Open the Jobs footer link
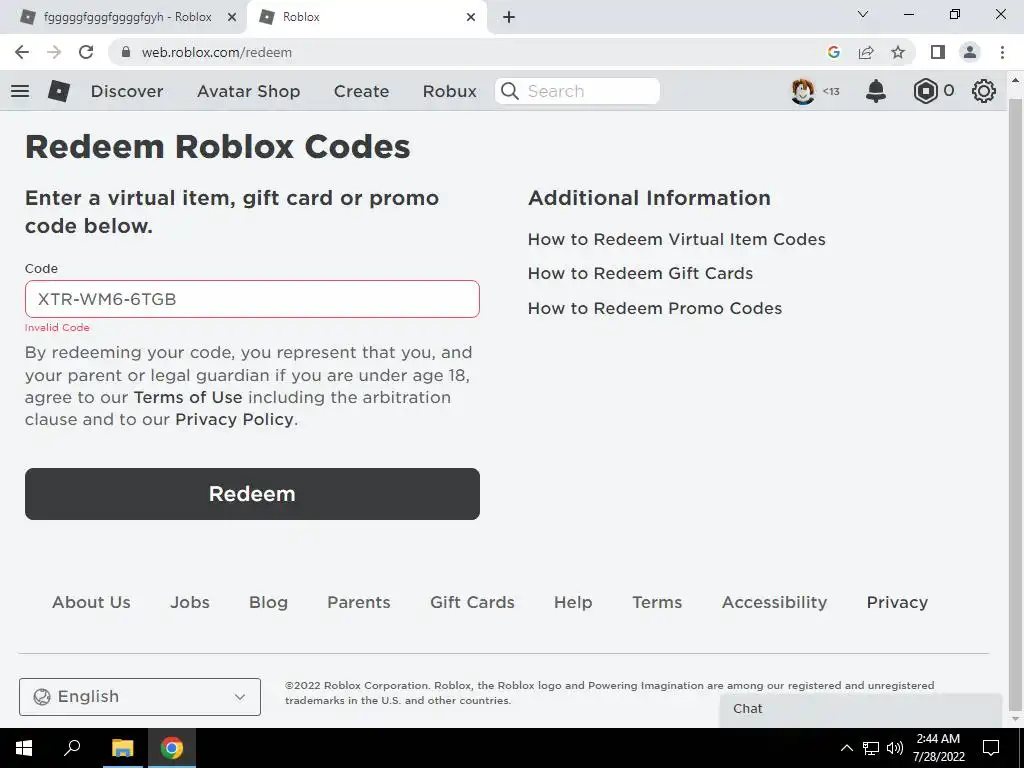 pos(190,602)
